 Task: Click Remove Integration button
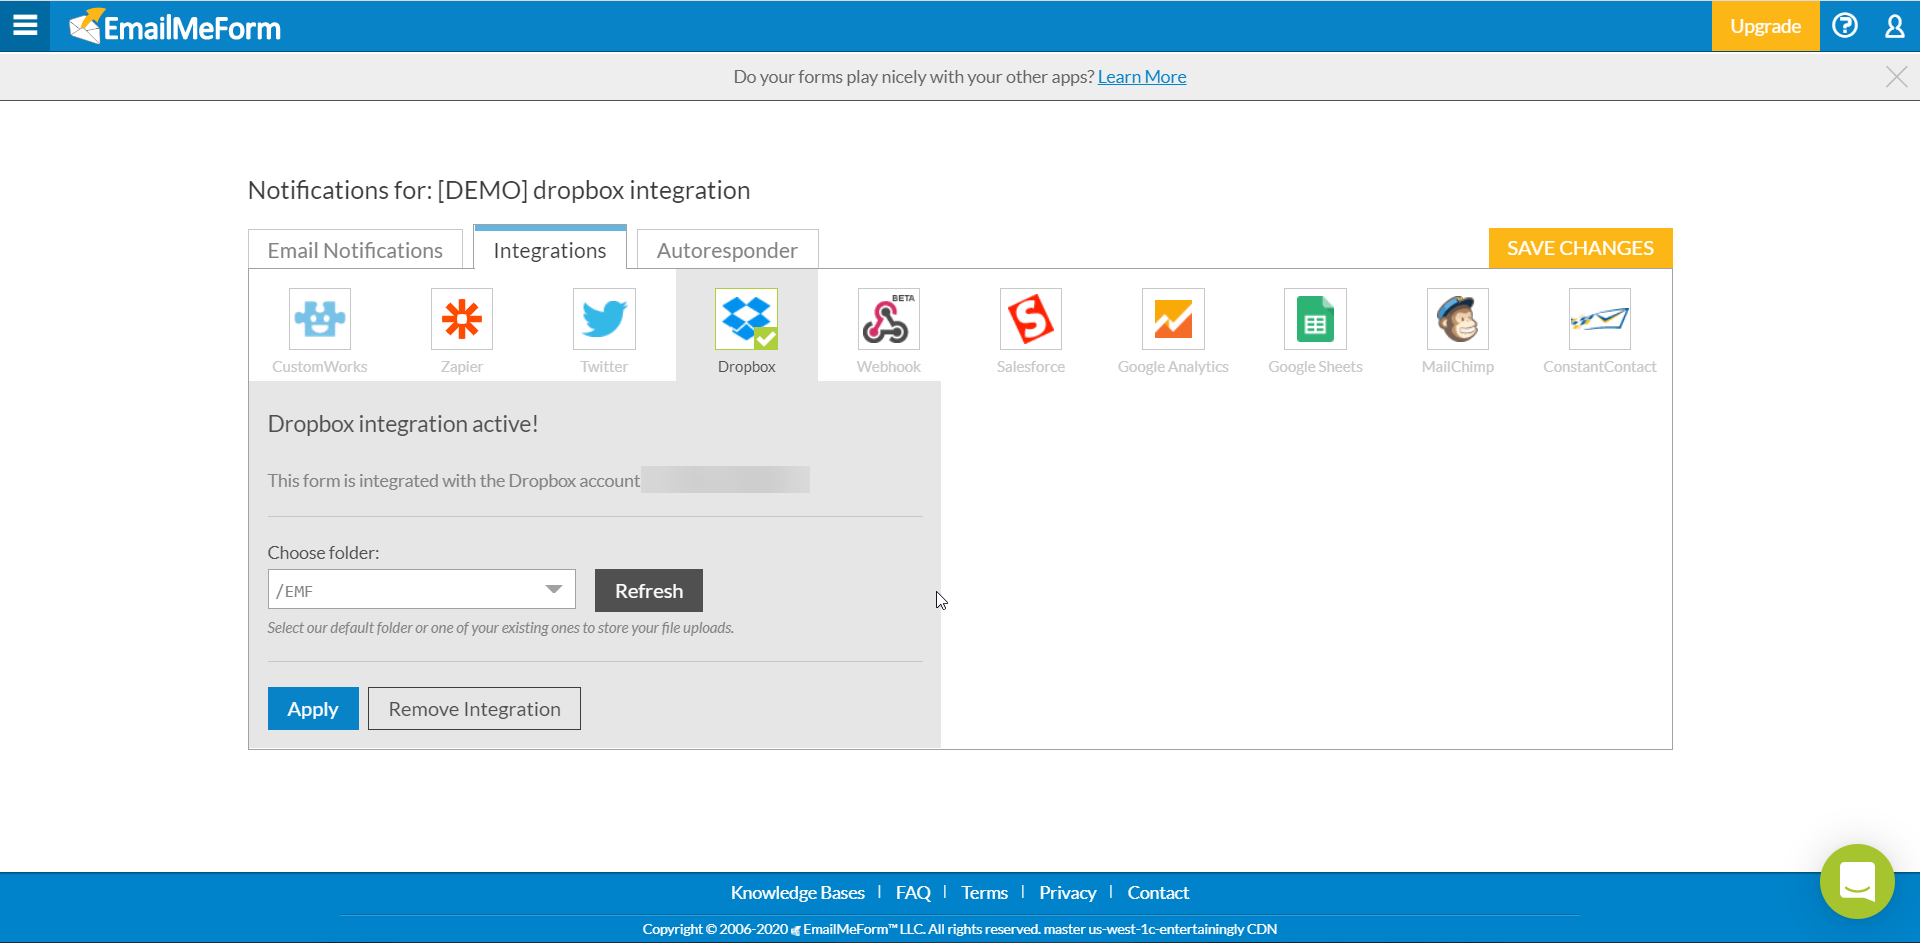point(474,709)
